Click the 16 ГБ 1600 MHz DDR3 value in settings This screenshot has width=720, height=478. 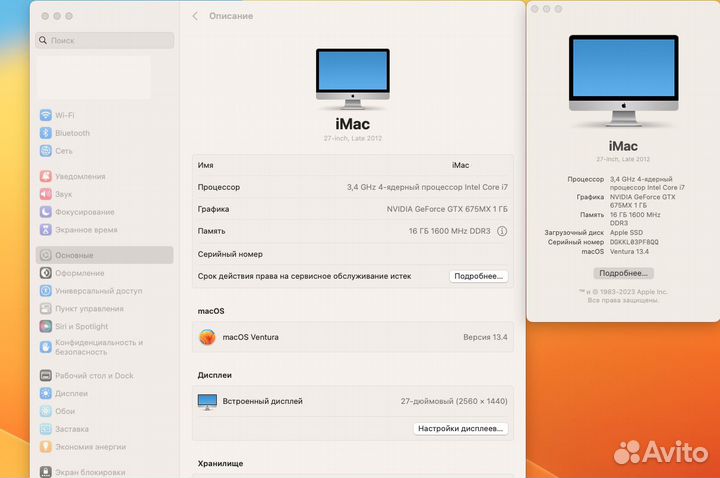[450, 231]
